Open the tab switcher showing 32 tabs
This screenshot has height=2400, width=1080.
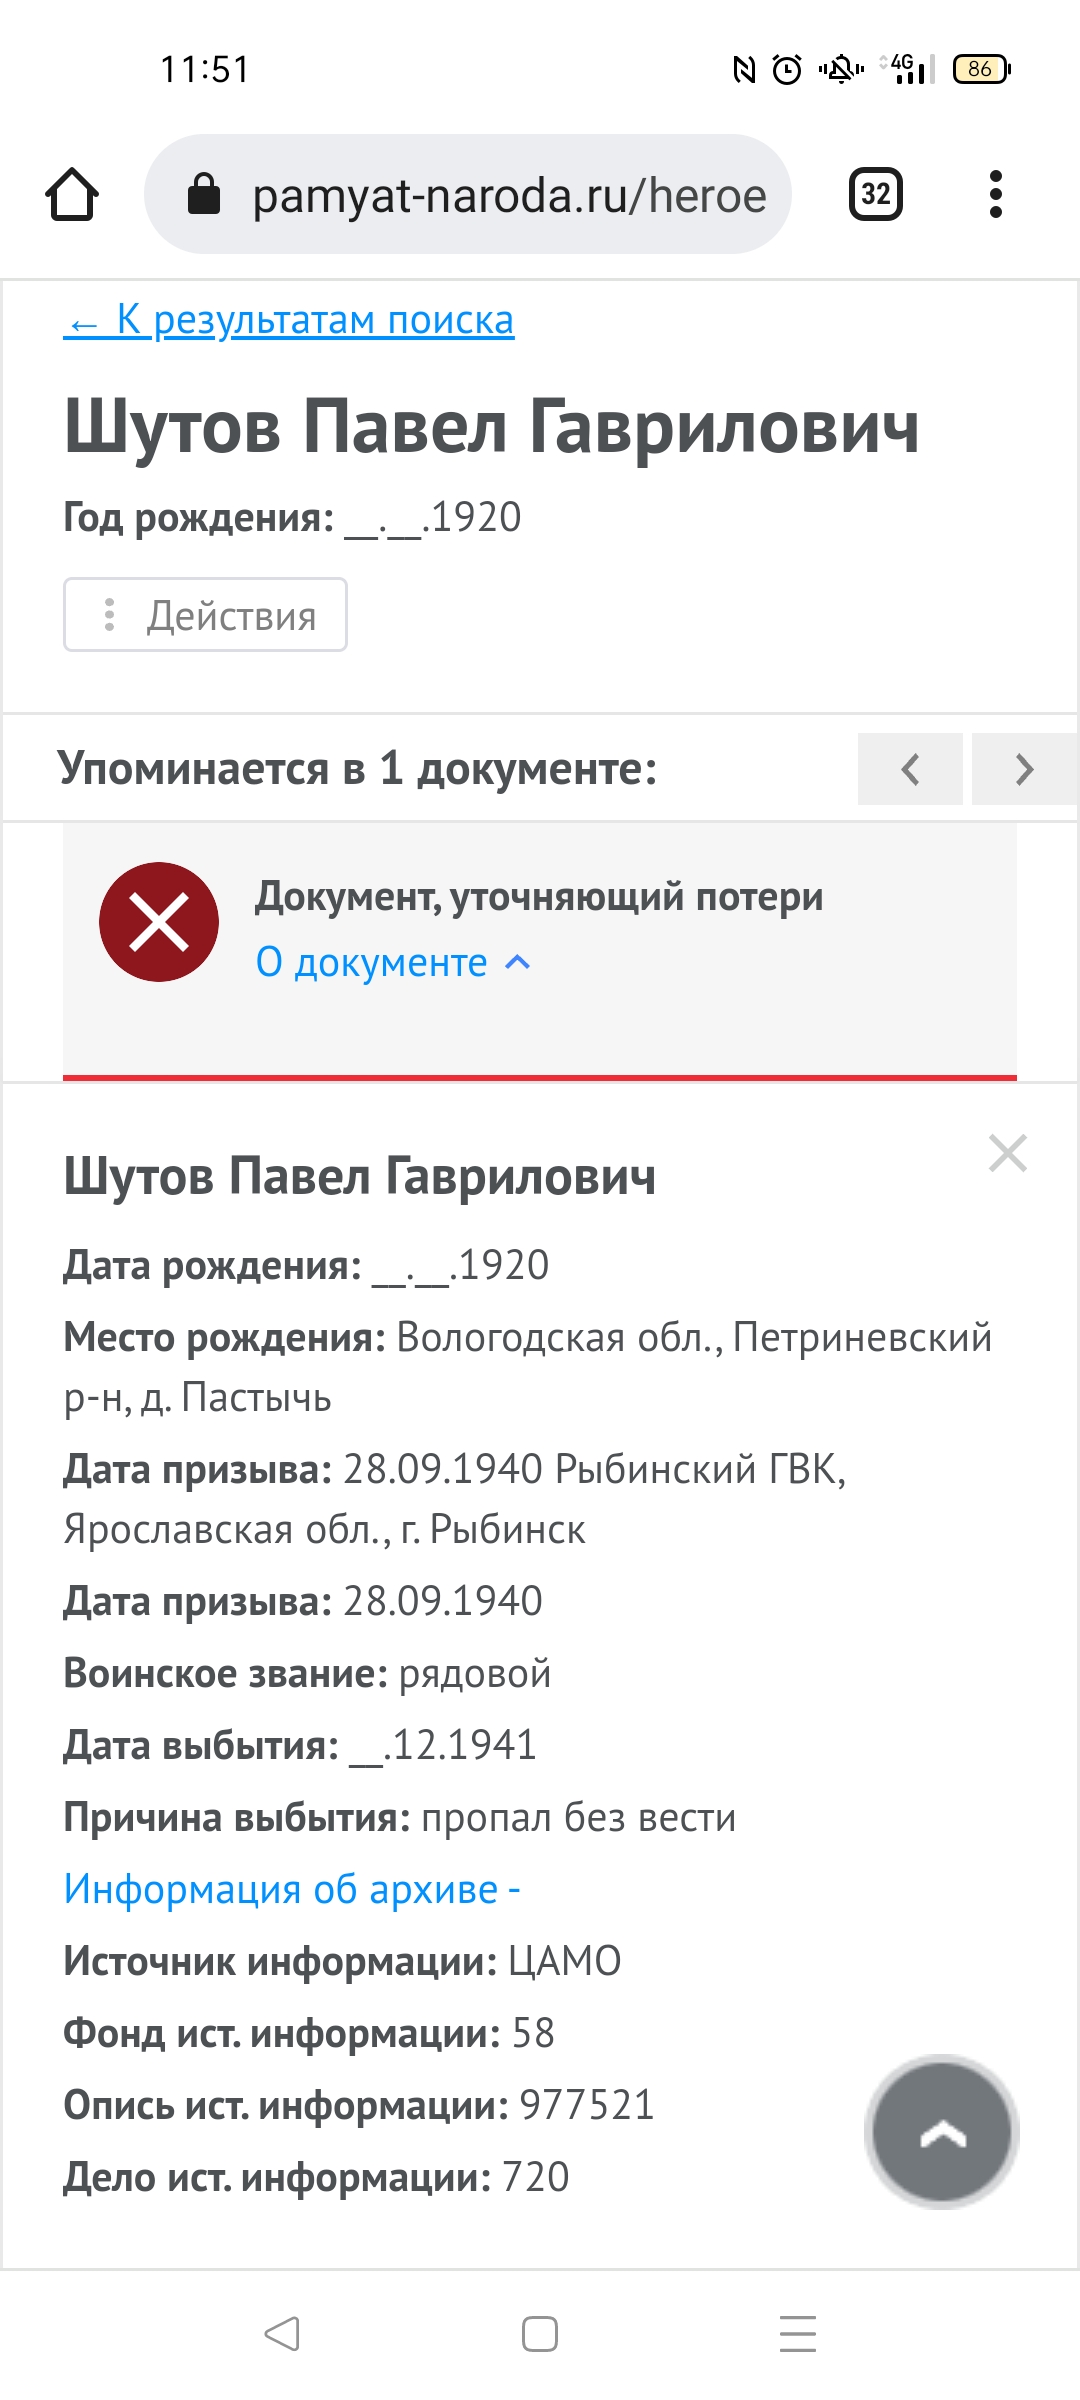875,194
